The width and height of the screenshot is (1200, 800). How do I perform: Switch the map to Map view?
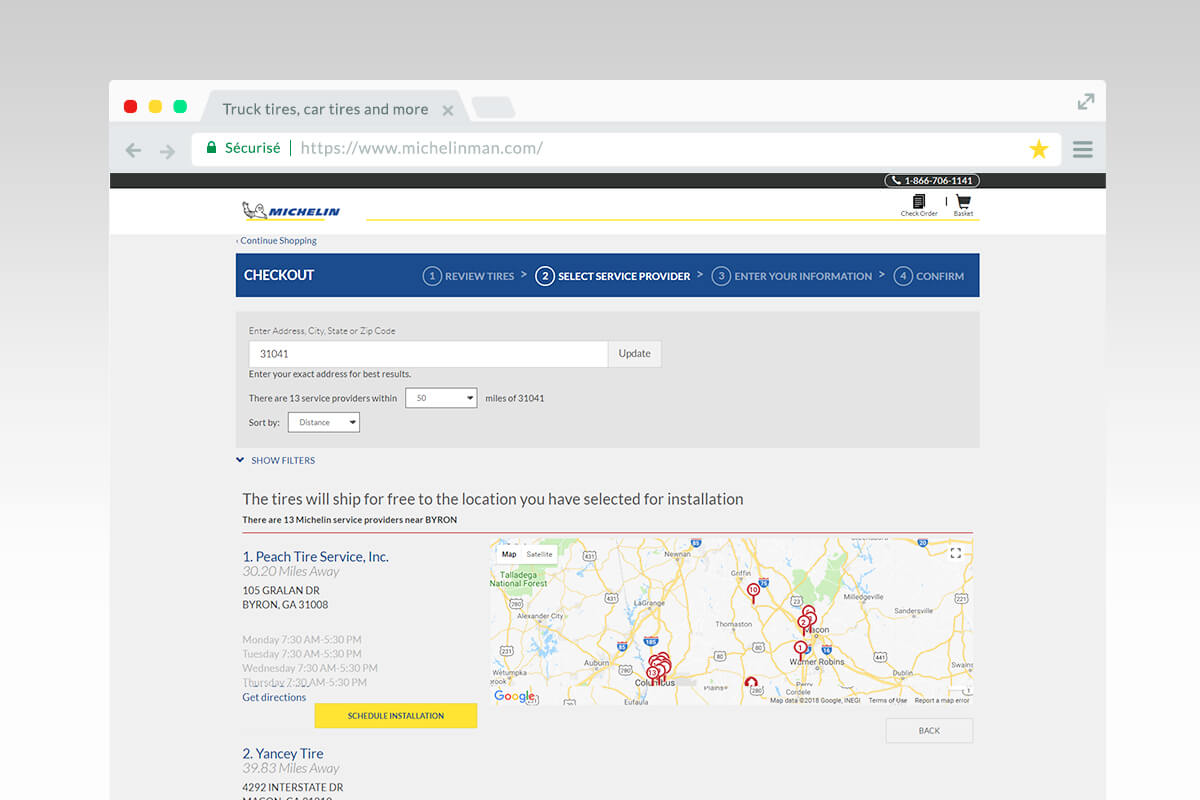coord(509,554)
